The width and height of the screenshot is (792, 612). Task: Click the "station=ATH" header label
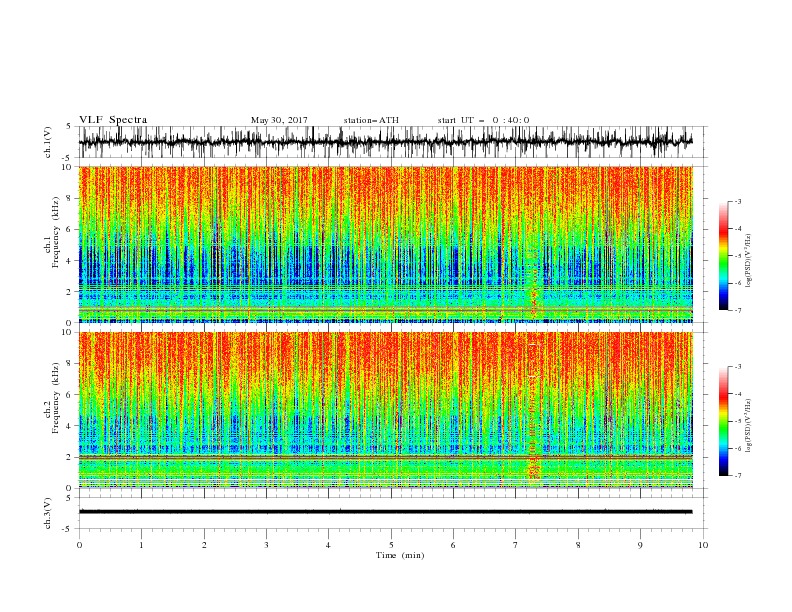[x=371, y=120]
